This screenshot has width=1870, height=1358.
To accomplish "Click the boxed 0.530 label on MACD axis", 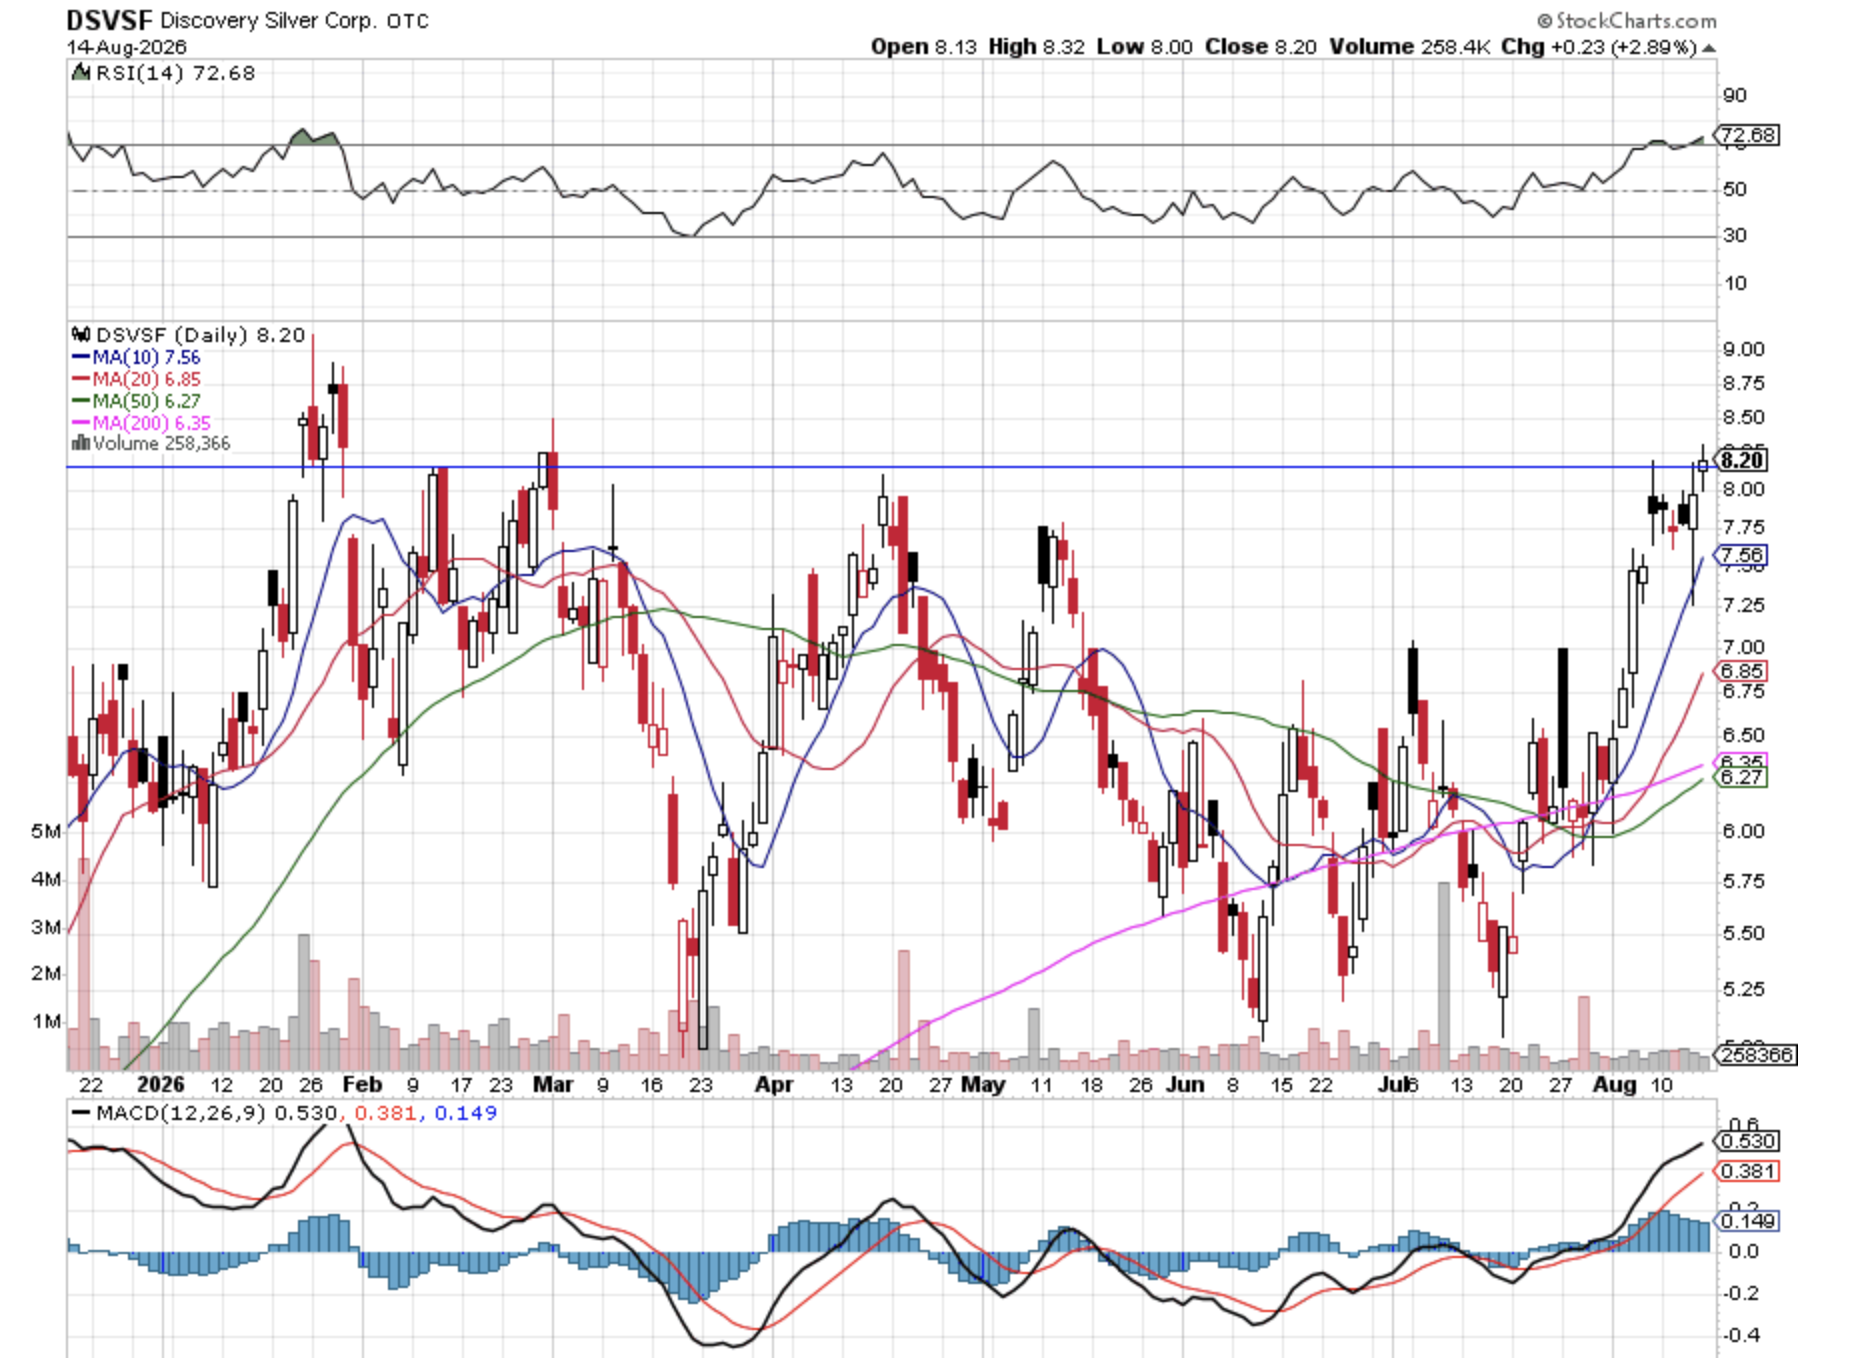I will click(1748, 1141).
